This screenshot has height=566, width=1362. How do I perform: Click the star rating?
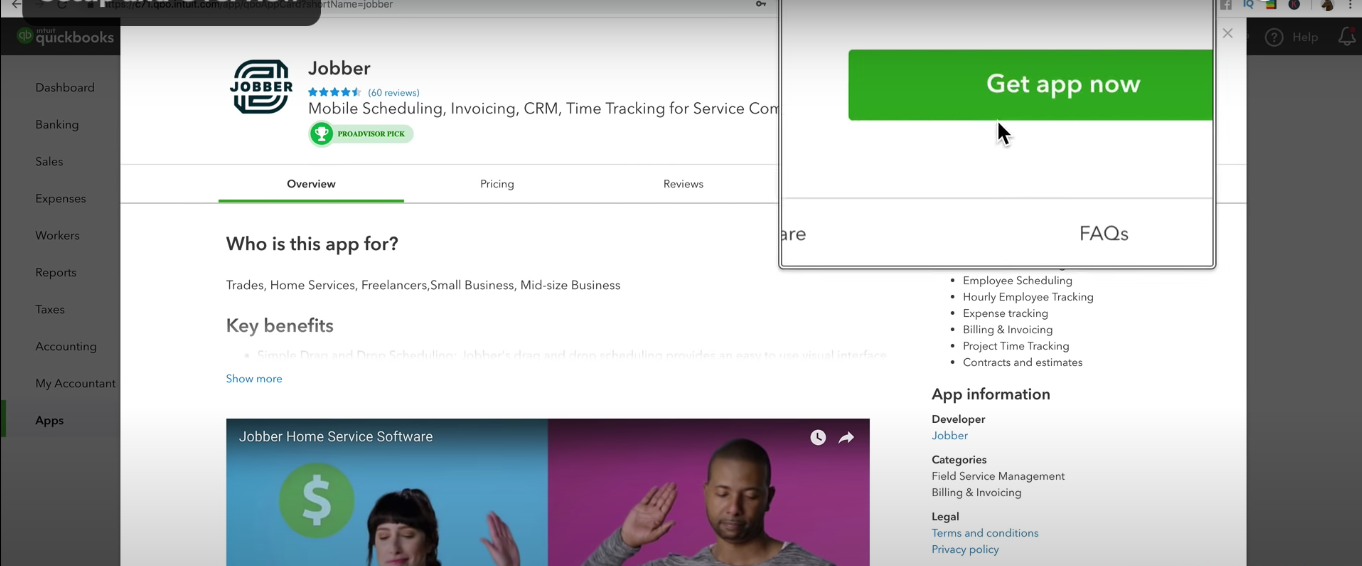[x=335, y=92]
